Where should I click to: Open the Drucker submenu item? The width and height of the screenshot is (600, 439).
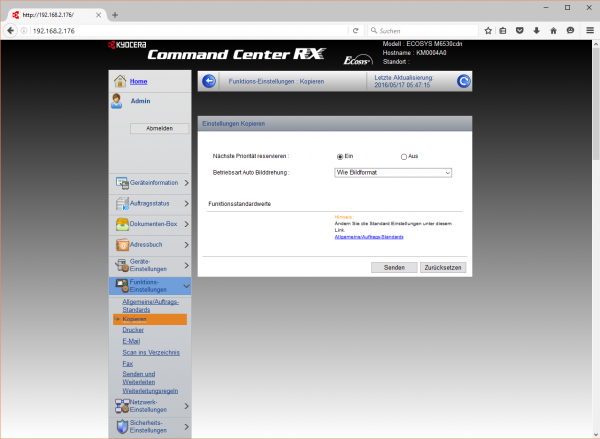point(133,330)
